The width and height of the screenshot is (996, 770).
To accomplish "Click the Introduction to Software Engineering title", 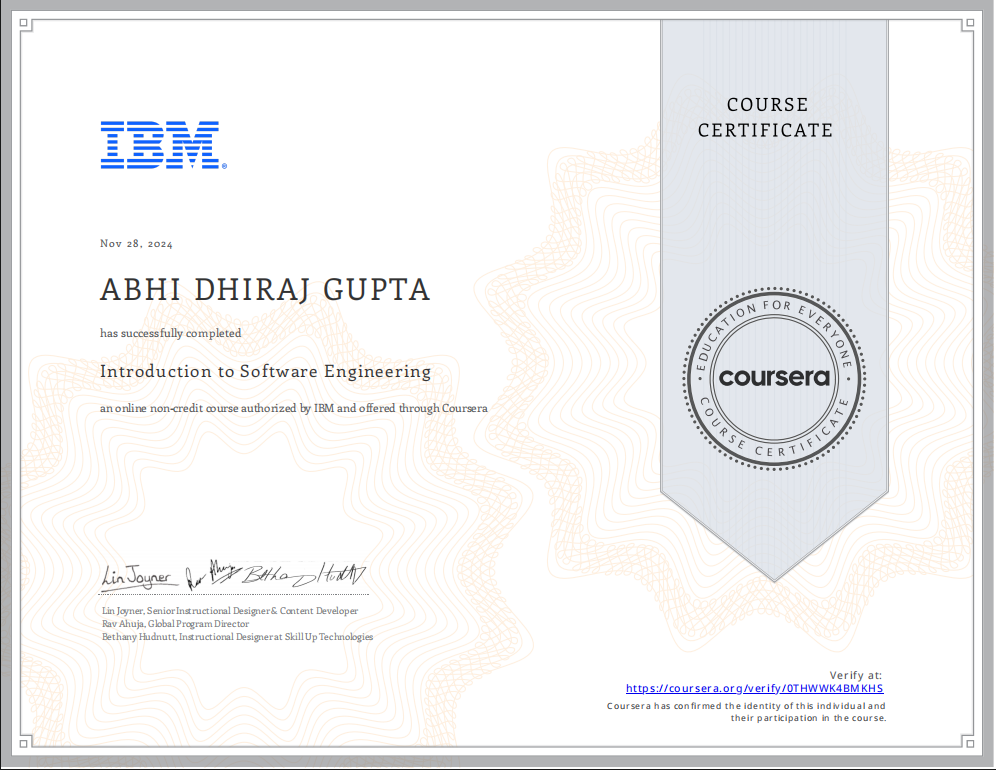I will point(265,371).
